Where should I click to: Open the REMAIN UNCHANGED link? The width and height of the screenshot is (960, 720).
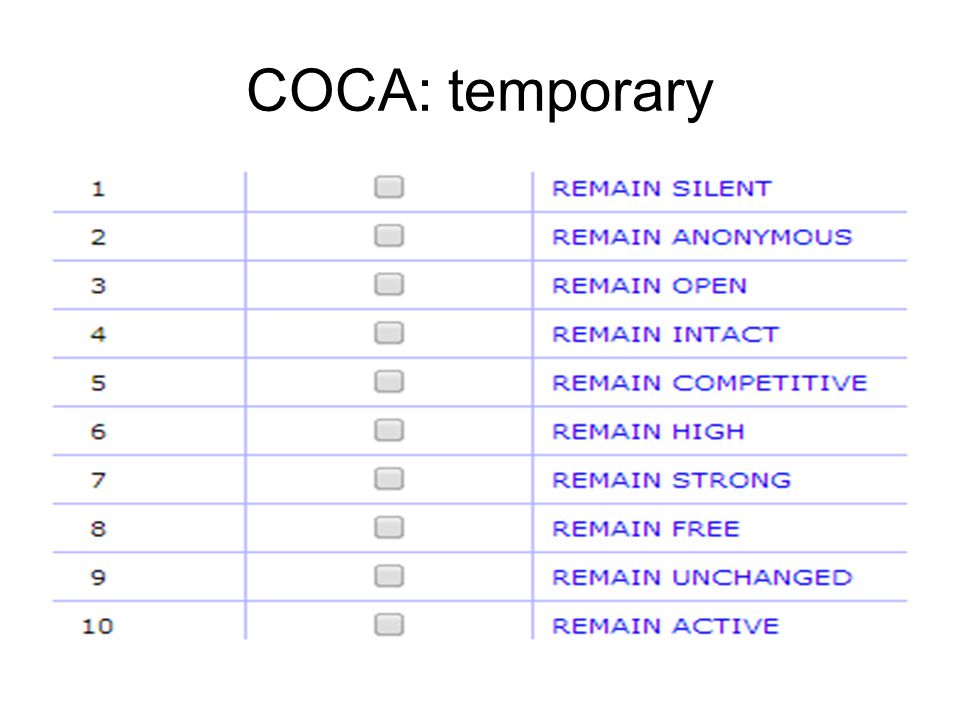tap(702, 577)
